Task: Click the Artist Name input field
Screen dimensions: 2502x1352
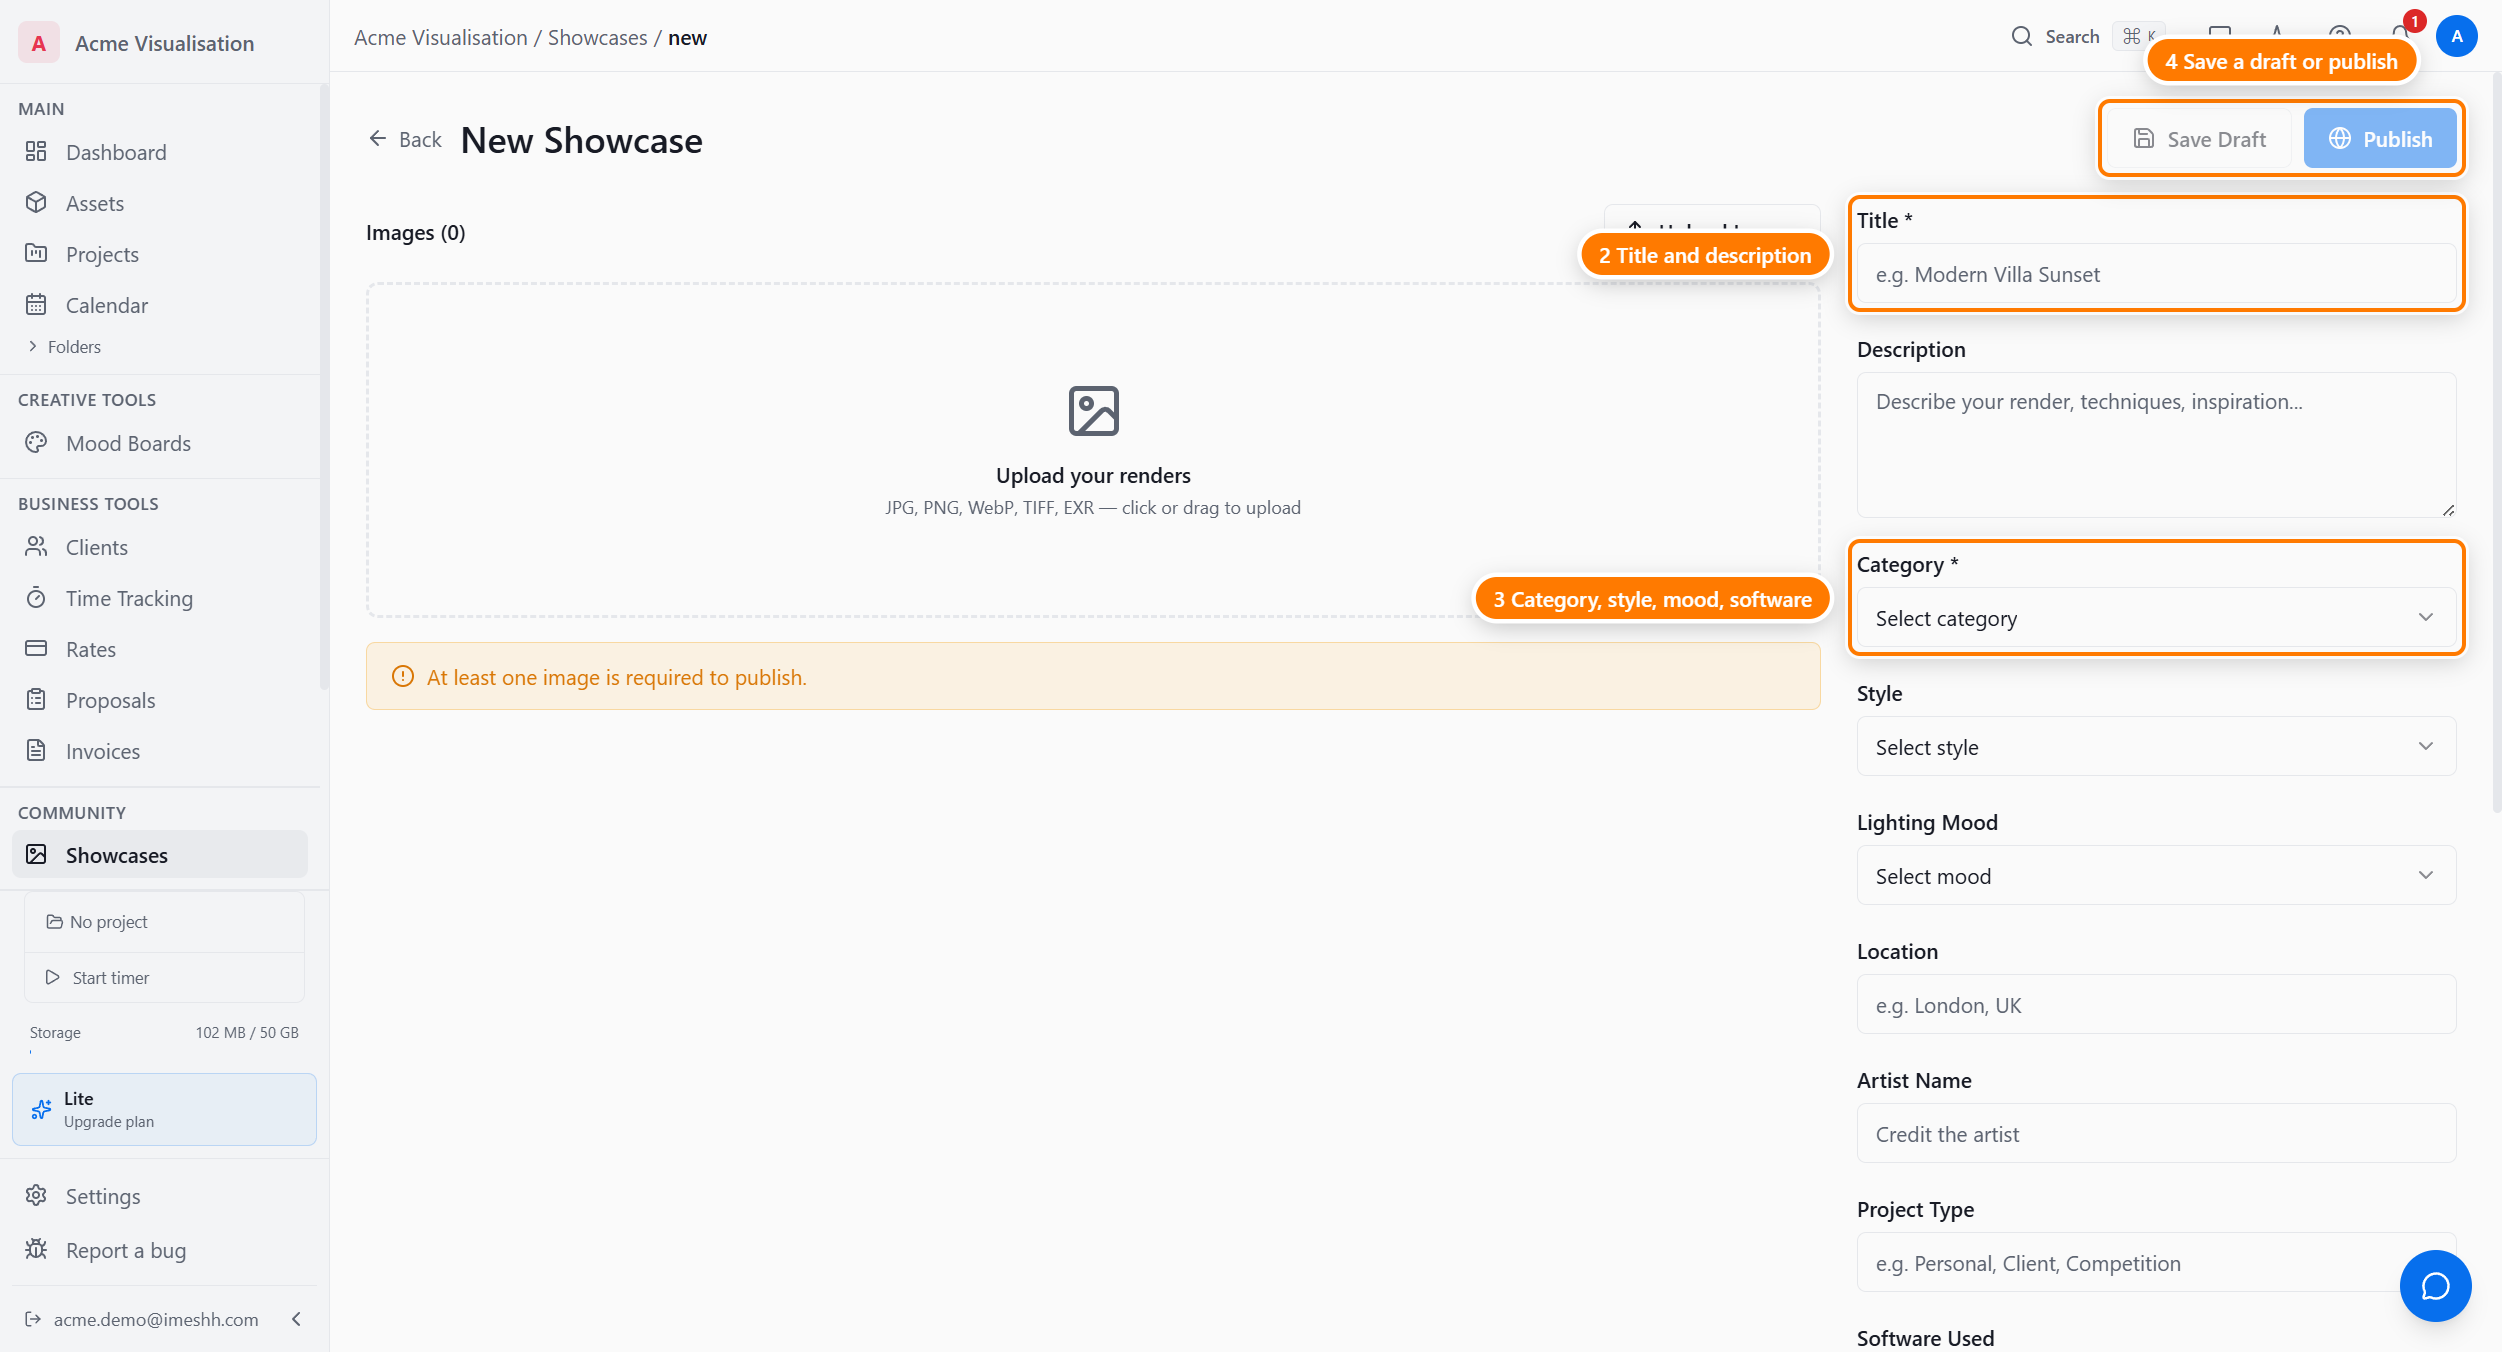Action: click(2156, 1134)
